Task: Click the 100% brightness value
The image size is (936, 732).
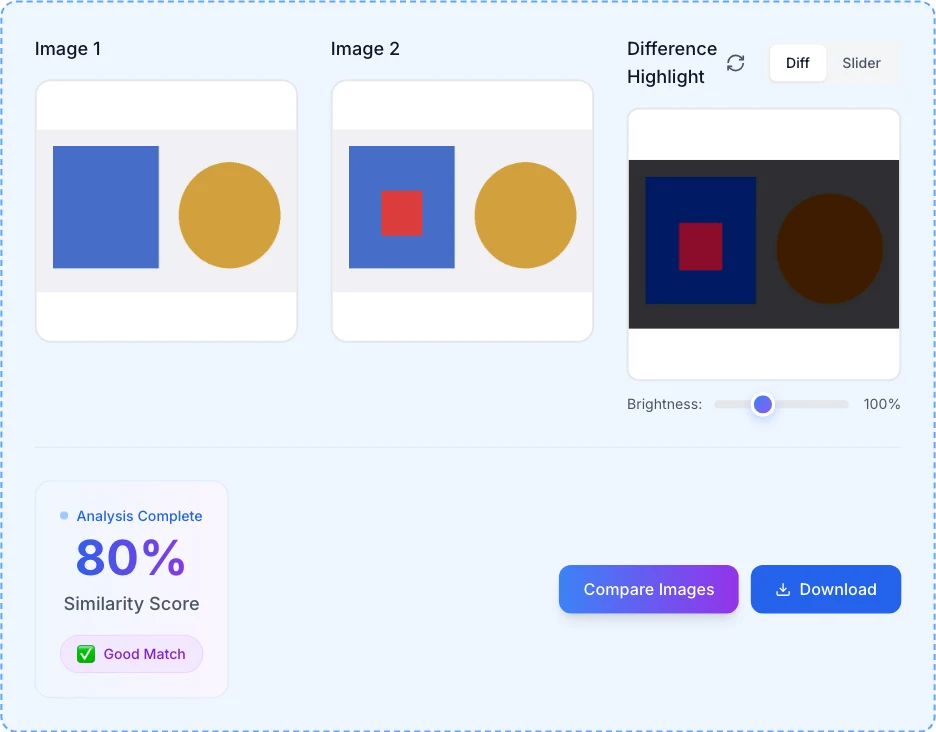Action: click(x=882, y=404)
